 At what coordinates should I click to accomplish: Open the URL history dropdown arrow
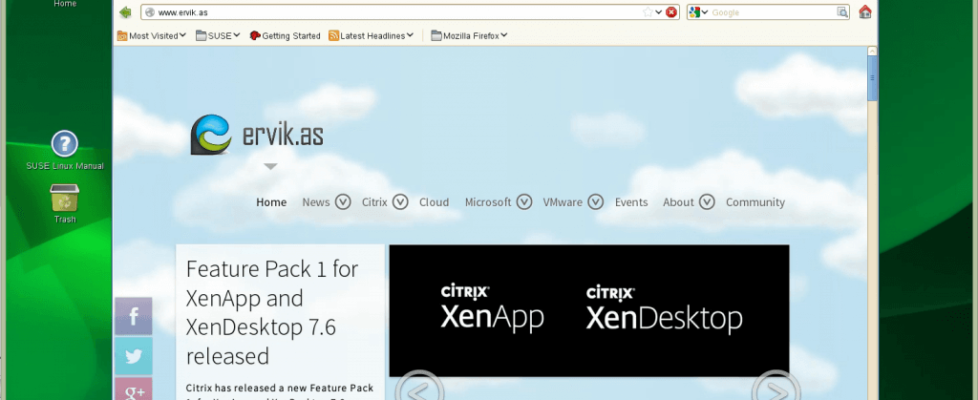[659, 12]
